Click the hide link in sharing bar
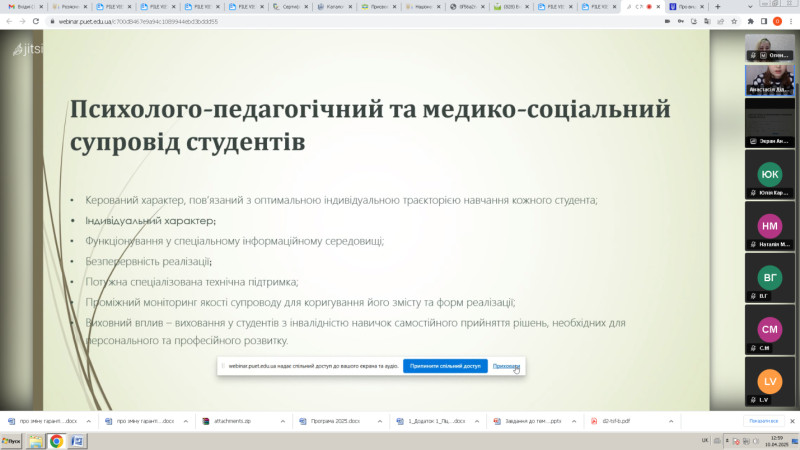The image size is (800, 450). click(x=506, y=367)
